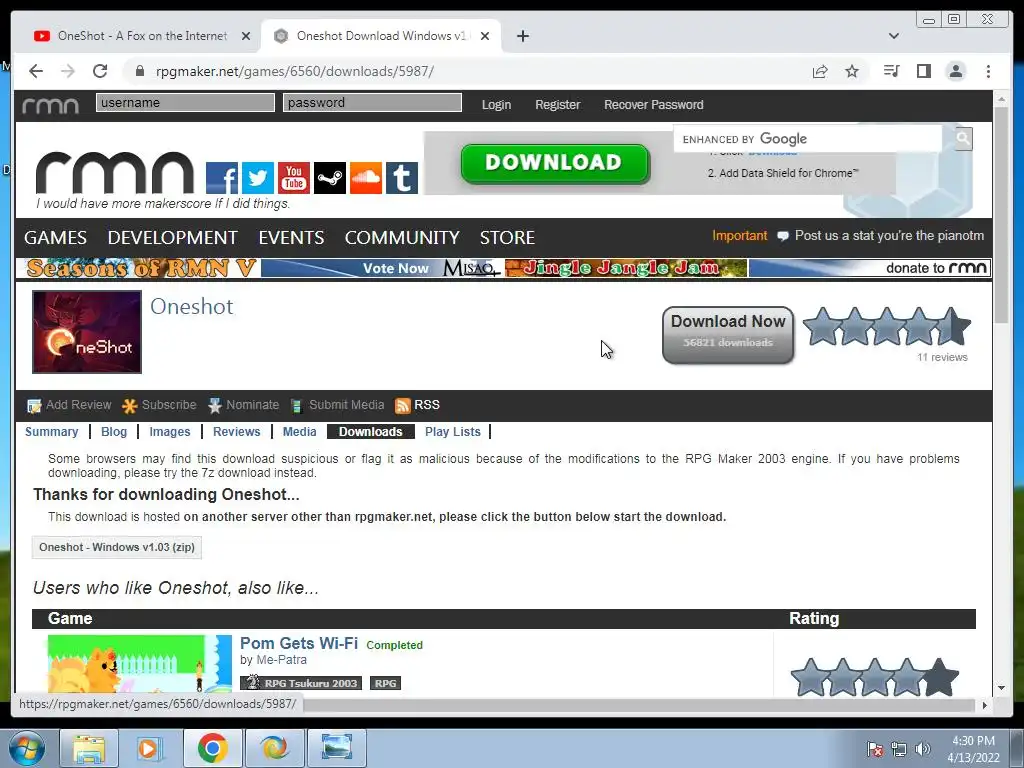Click the Submit Media icon
The image size is (1024, 768).
[296, 406]
